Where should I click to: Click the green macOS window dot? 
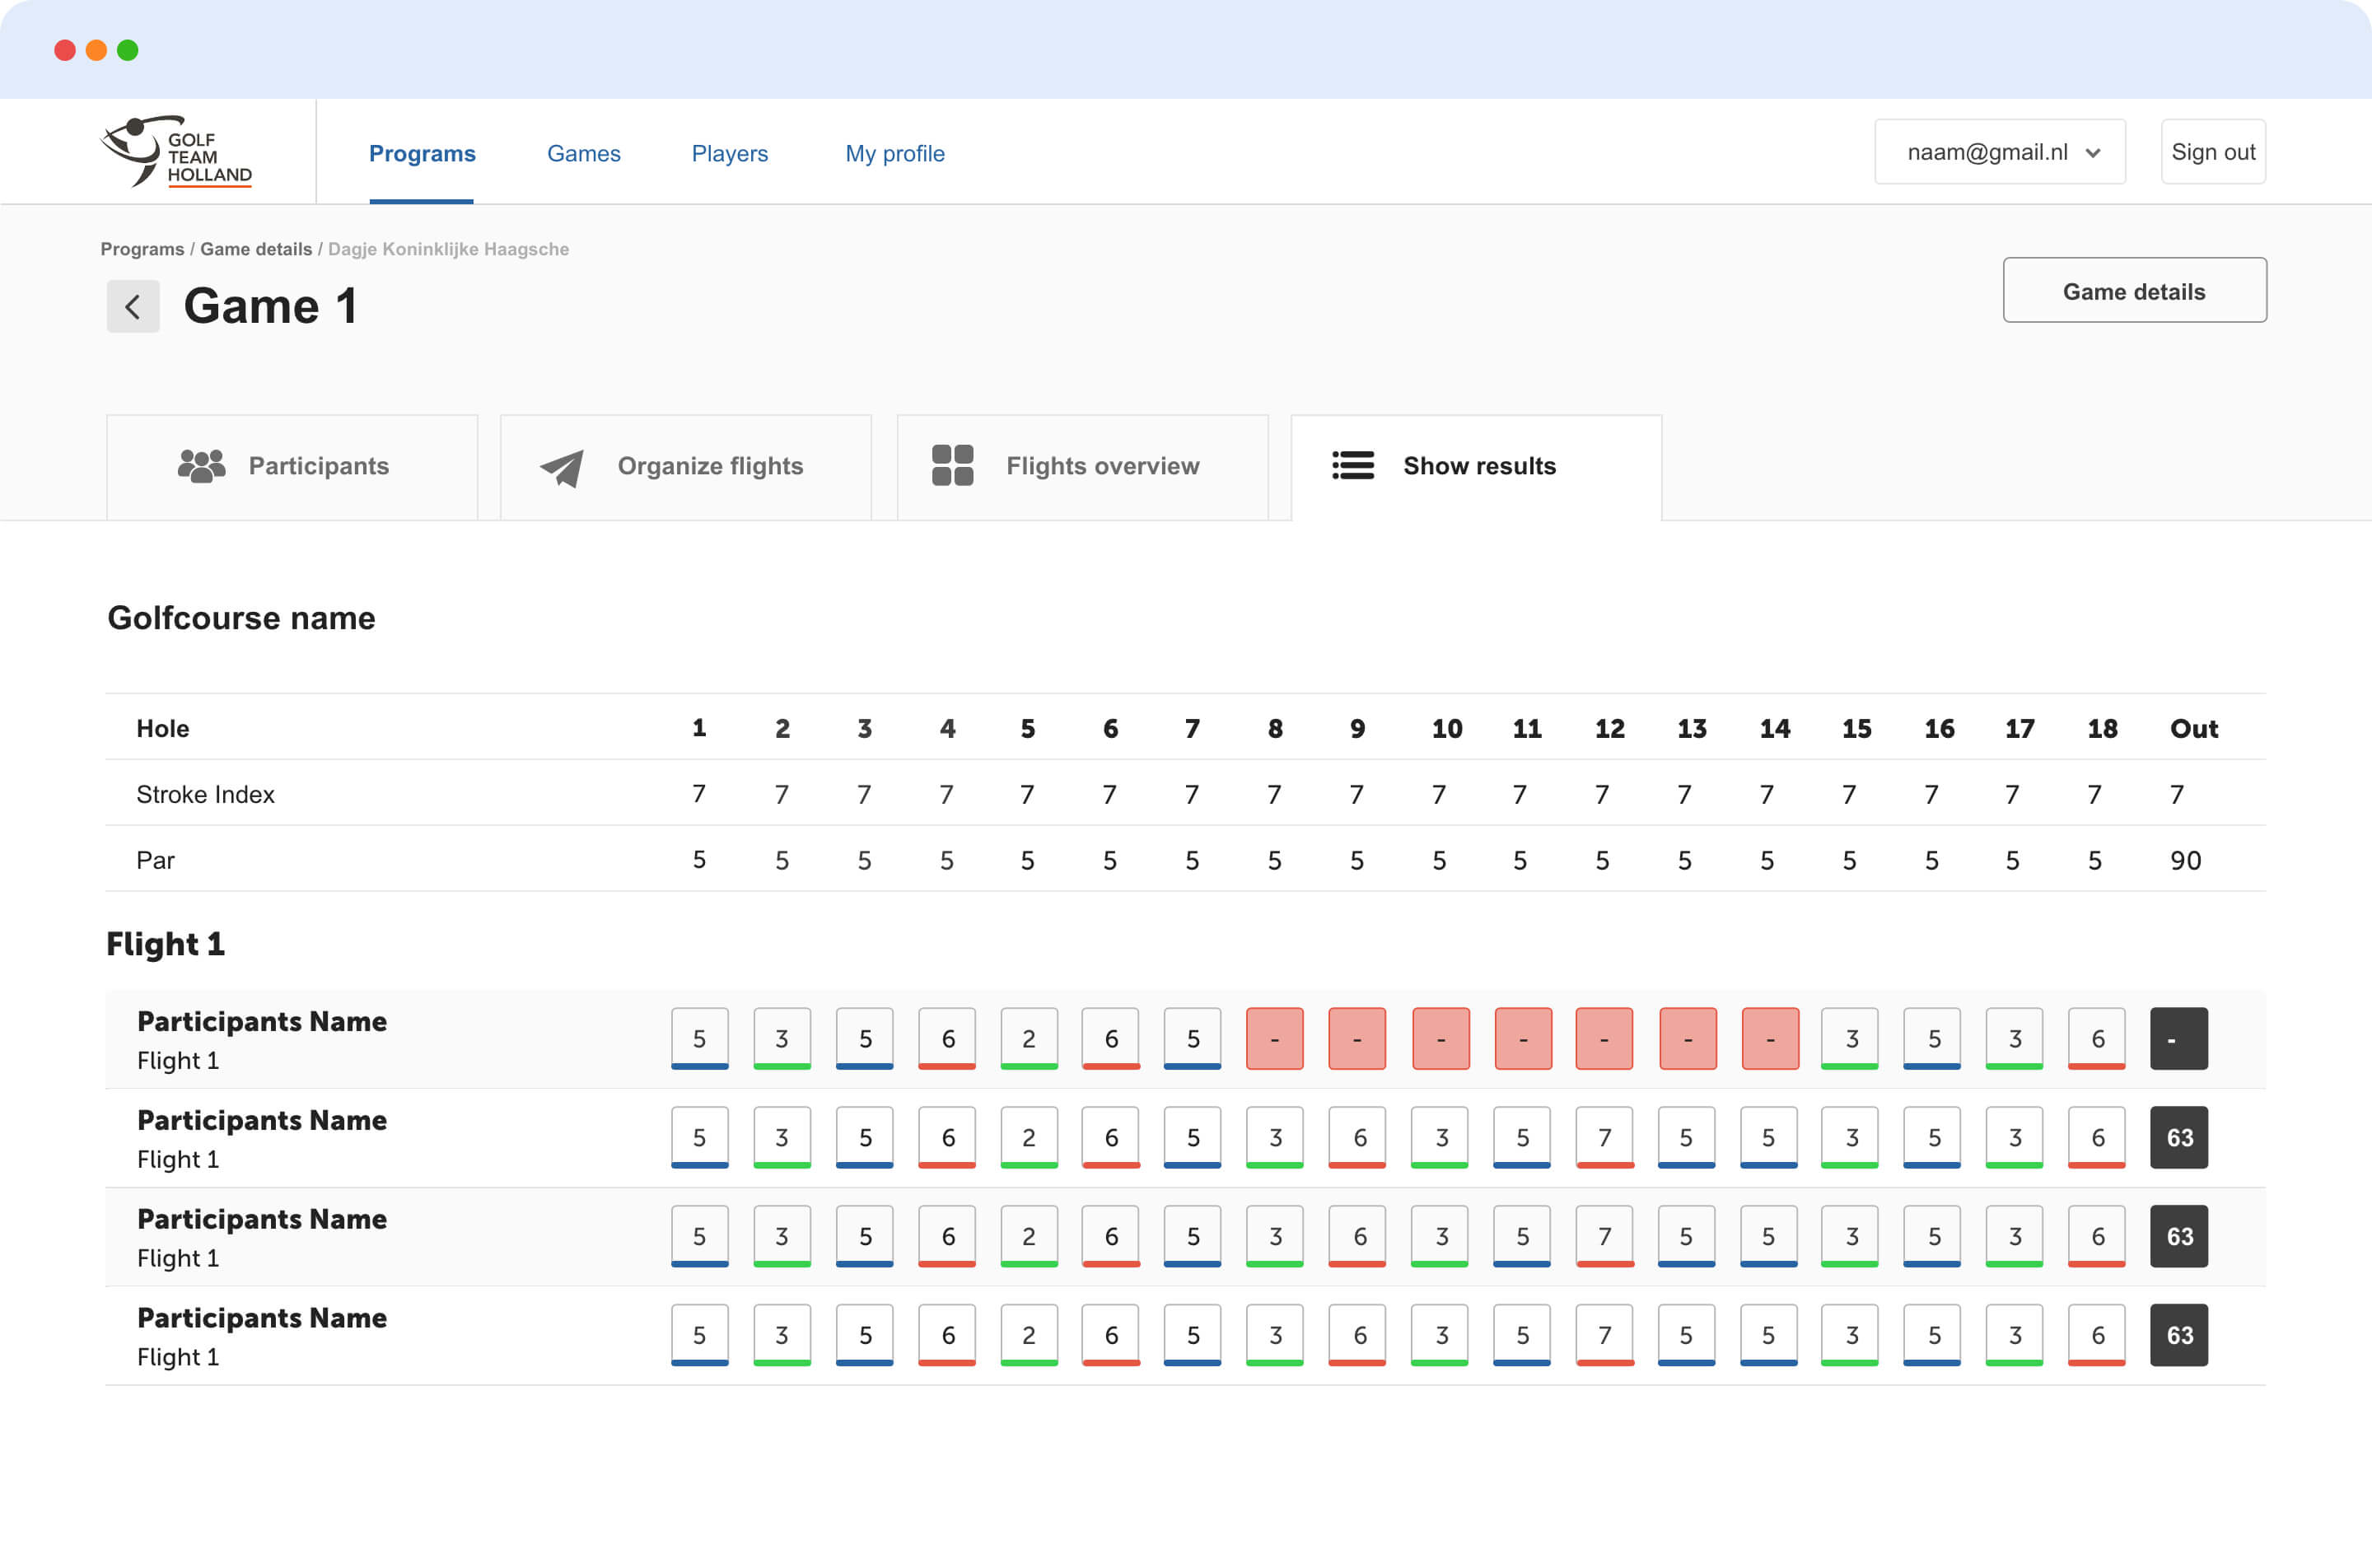127,50
